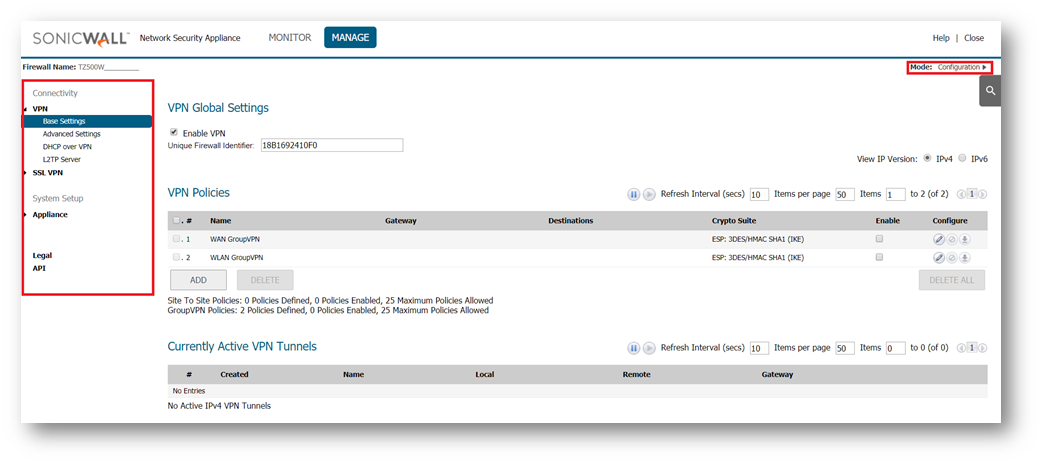Go to previous page of VPN Policies

coord(961,194)
